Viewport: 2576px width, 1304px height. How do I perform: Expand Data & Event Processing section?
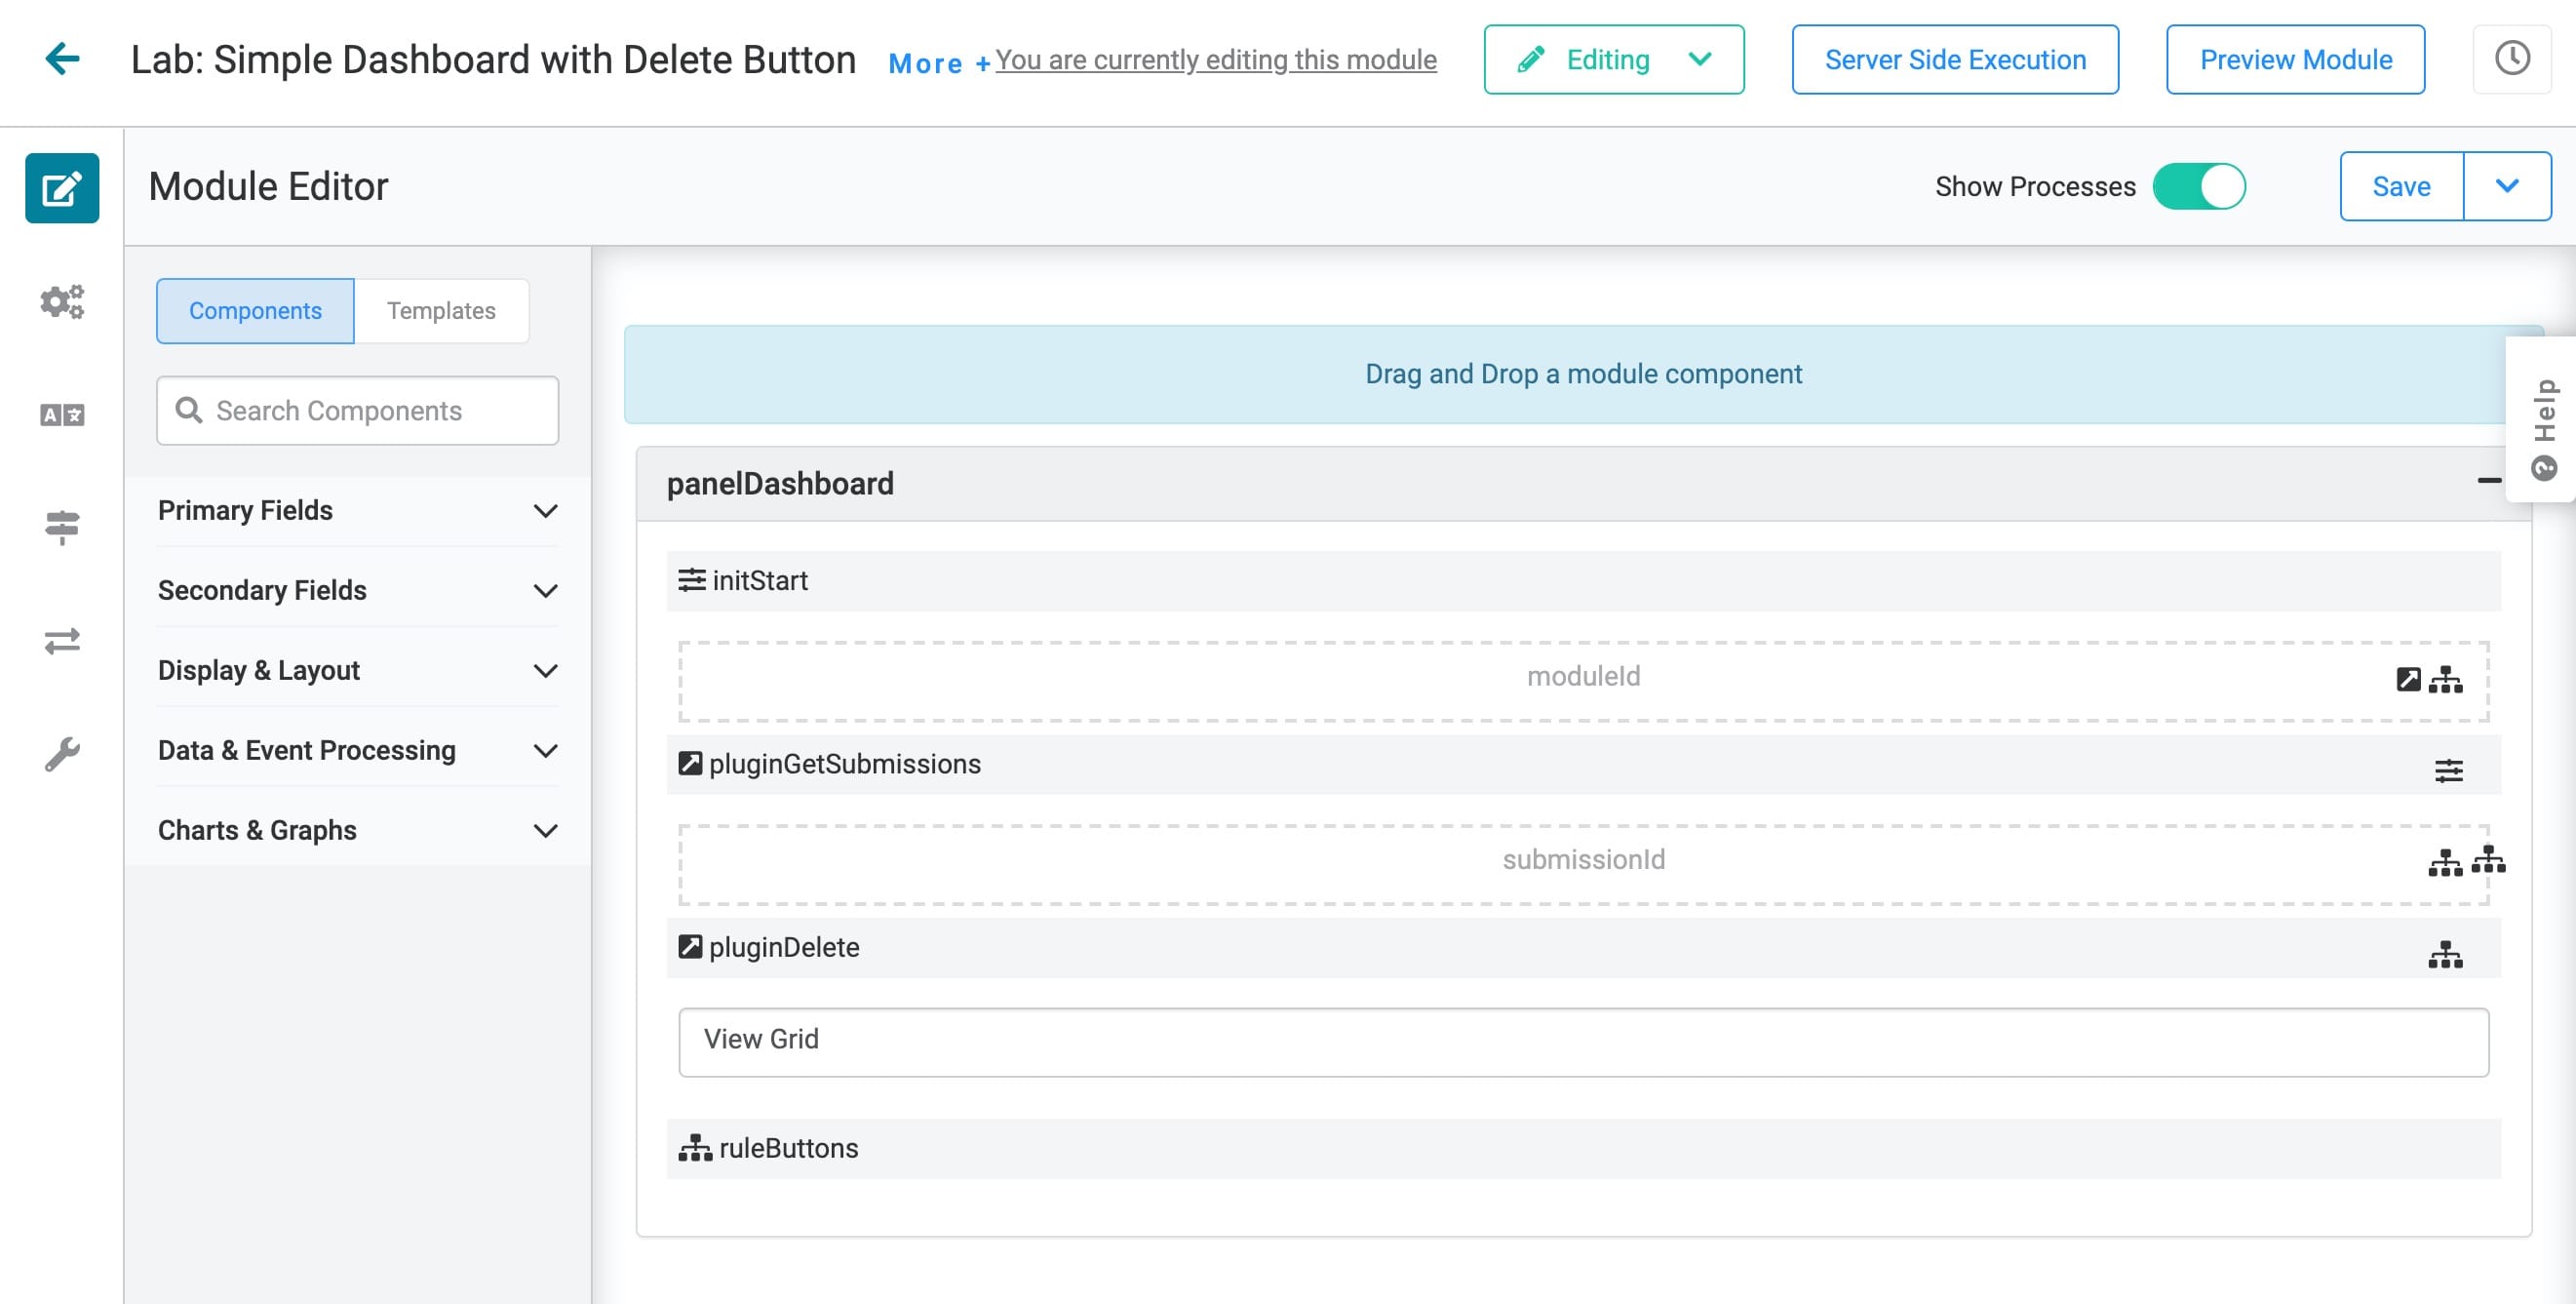click(x=358, y=750)
